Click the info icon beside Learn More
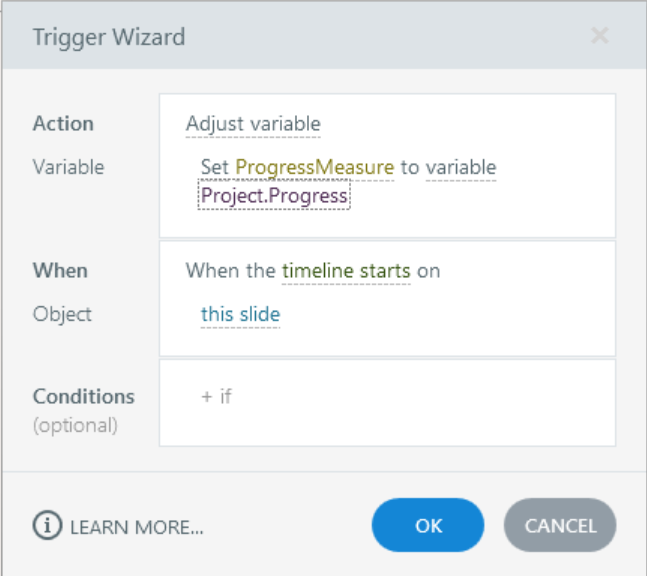647x576 pixels. (x=47, y=526)
